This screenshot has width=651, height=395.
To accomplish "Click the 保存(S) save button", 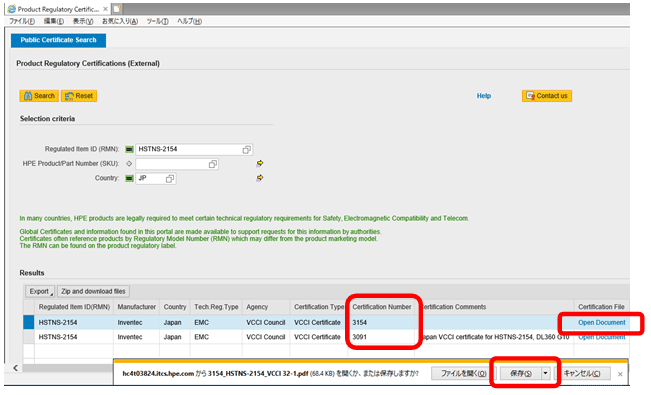I will pos(521,373).
